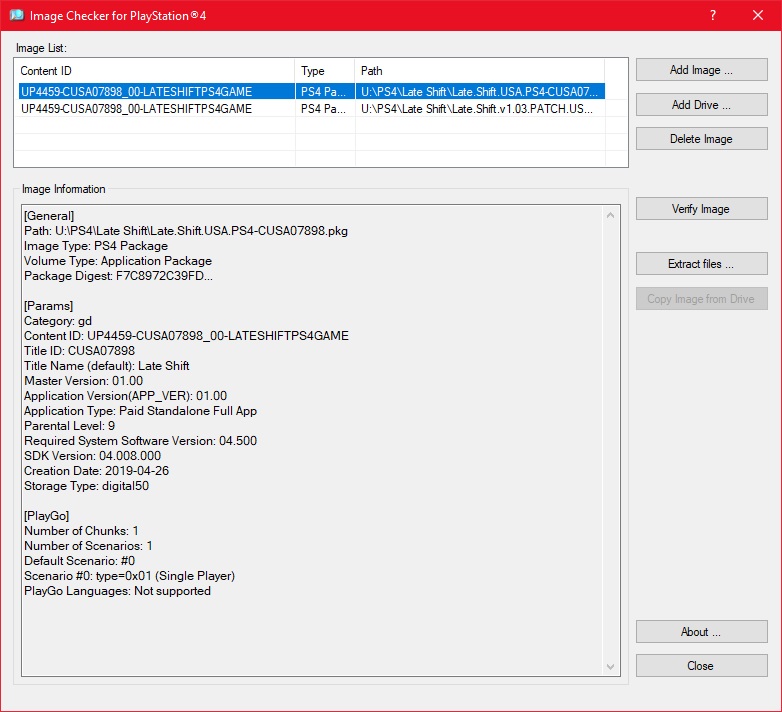
Task: Click the Application Type: Paid Standalone Full App line
Action: [141, 411]
